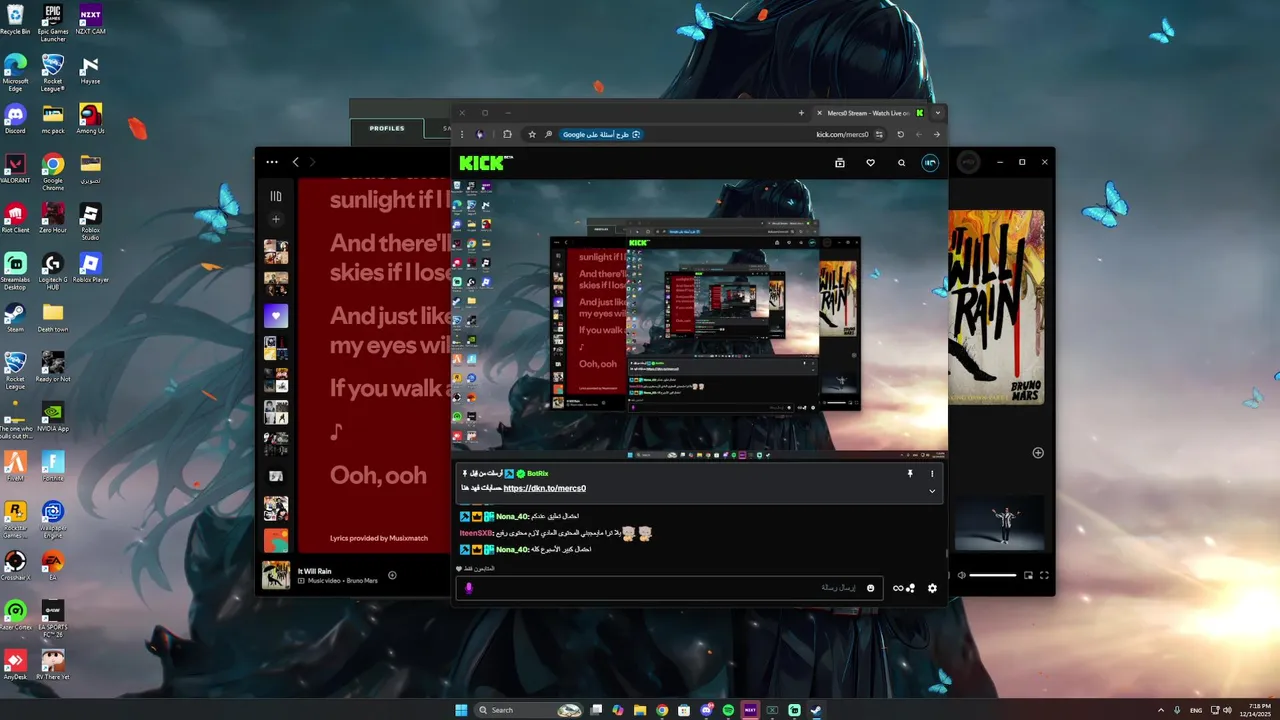Open Chrome tab search dropdown arrow
Screen dimensions: 1280x720
pyautogui.click(x=937, y=113)
